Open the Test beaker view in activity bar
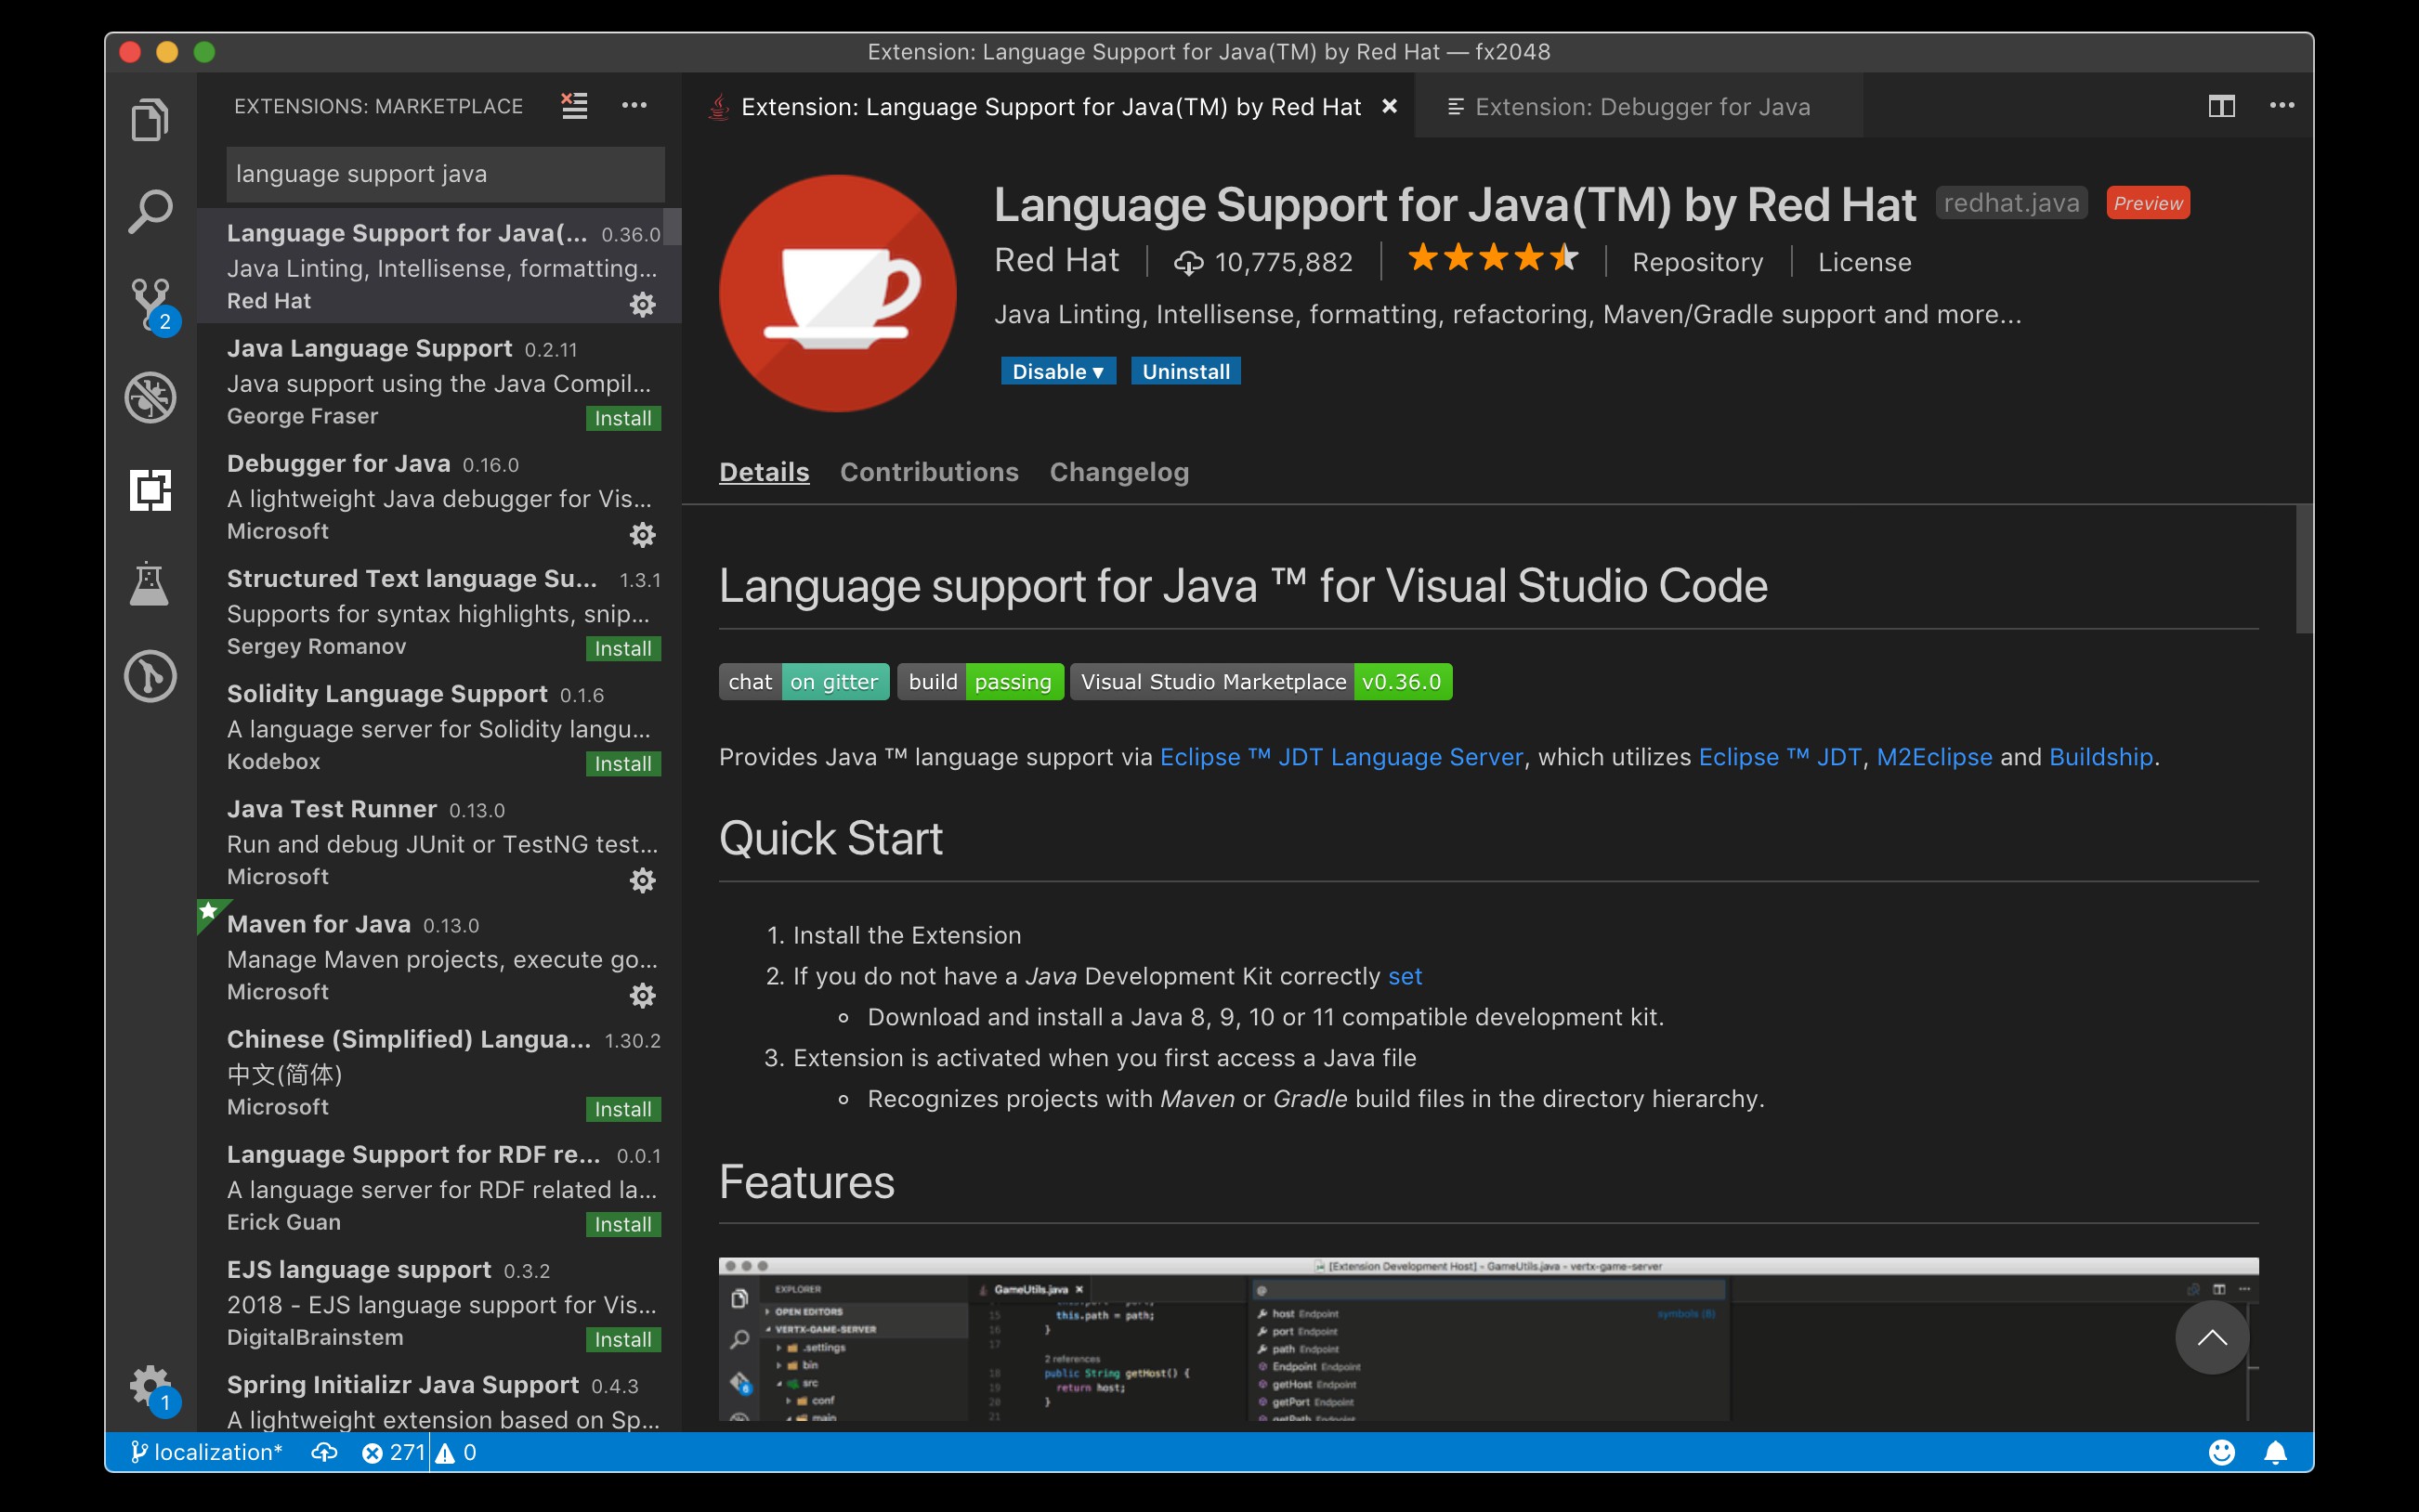Image resolution: width=2419 pixels, height=1512 pixels. coord(150,584)
